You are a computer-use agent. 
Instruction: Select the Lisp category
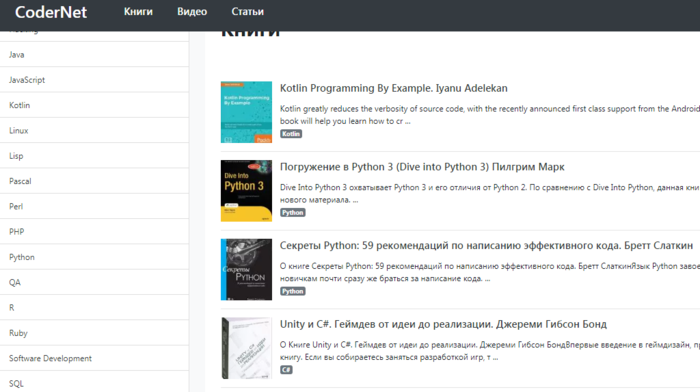pos(94,156)
